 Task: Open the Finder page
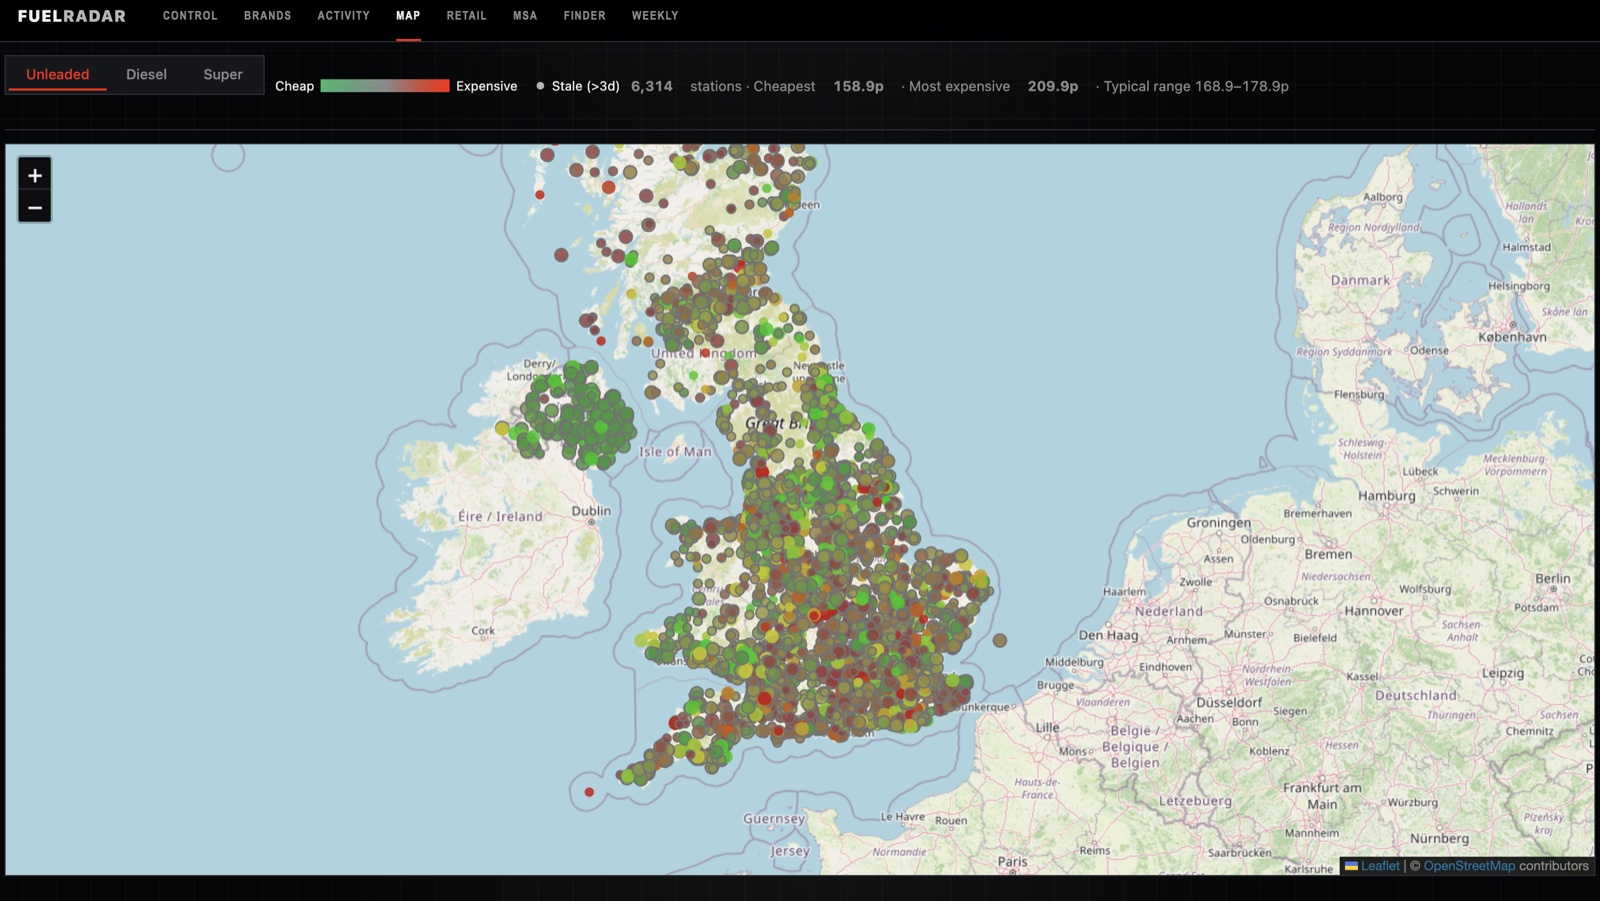[585, 16]
